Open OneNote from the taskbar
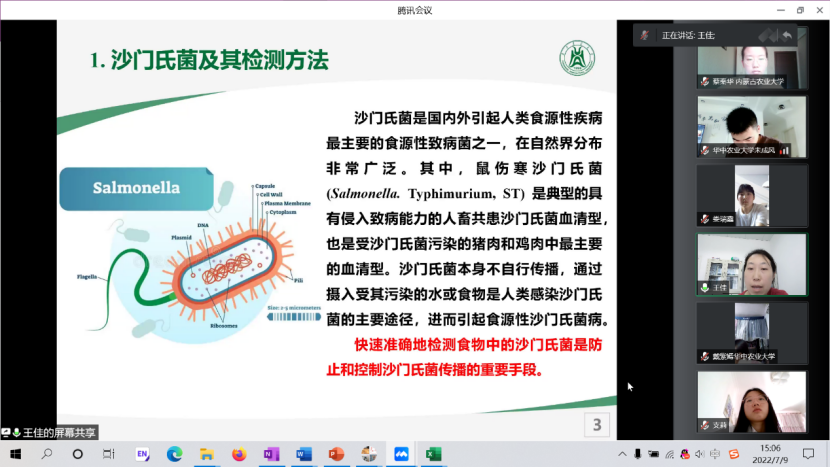830x468 pixels. (x=271, y=454)
